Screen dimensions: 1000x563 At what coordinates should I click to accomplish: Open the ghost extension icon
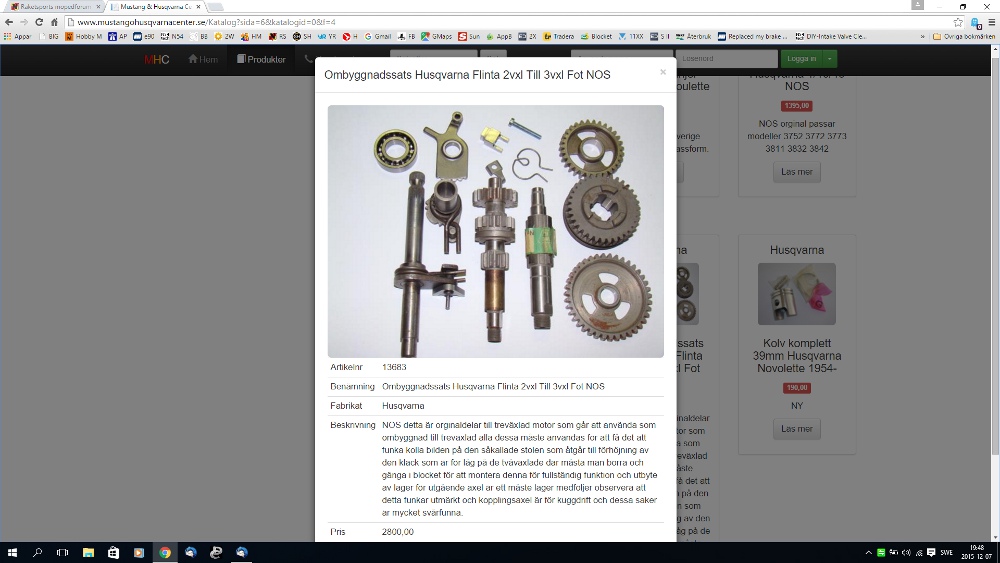click(975, 22)
